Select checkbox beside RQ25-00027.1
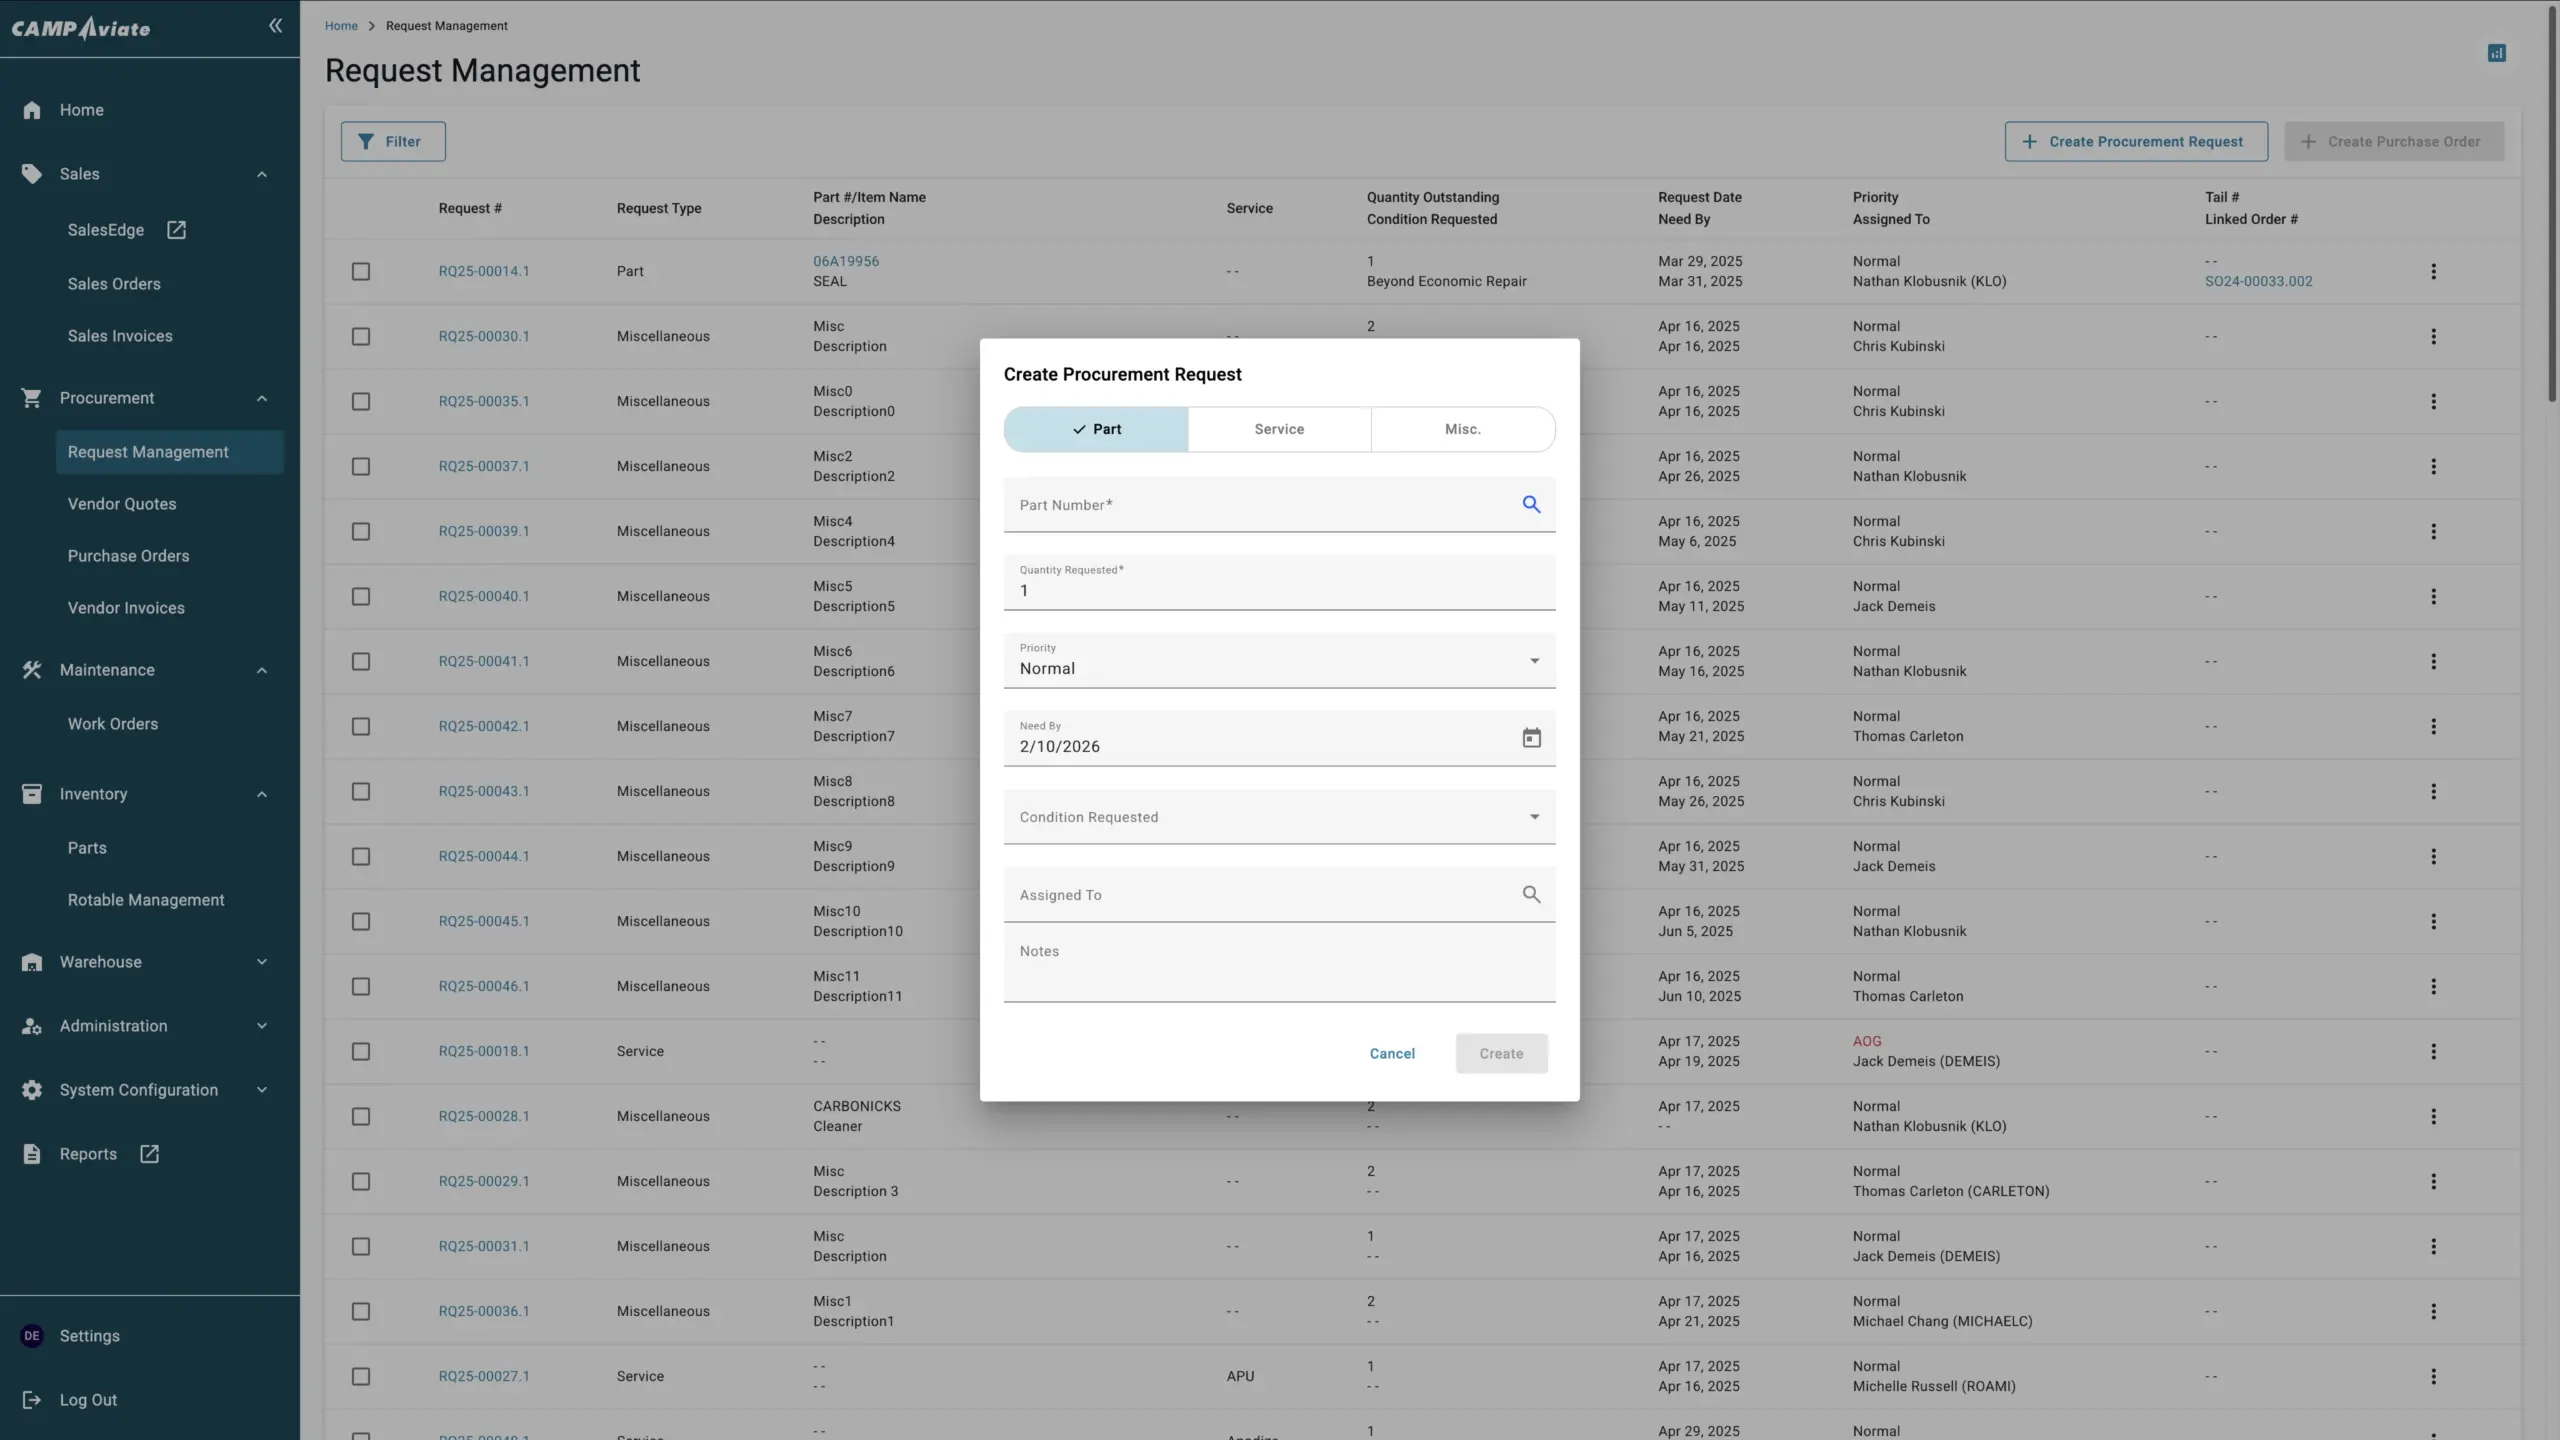The image size is (2560, 1440). tap(361, 1376)
